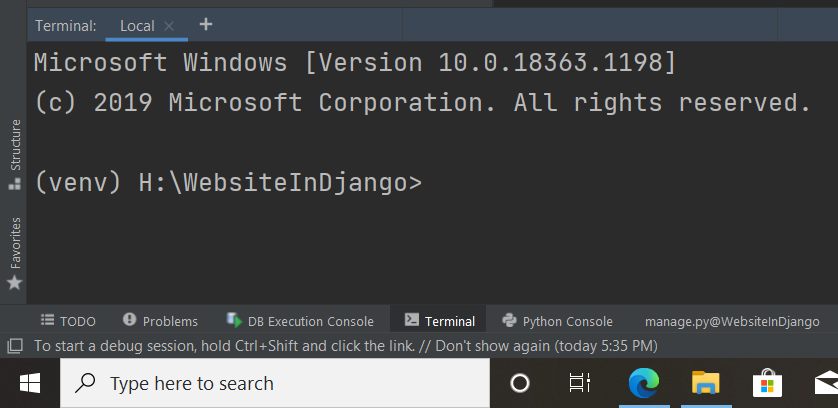Open a new terminal session with plus icon
Image resolution: width=838 pixels, height=408 pixels.
coord(206,25)
